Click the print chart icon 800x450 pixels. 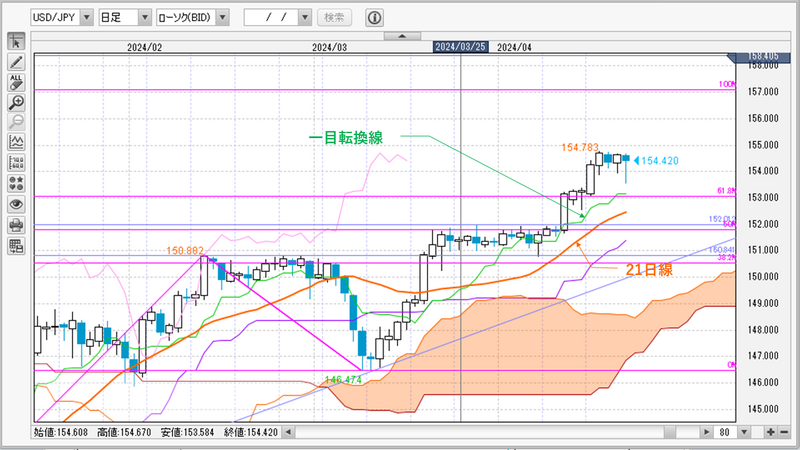coord(16,225)
